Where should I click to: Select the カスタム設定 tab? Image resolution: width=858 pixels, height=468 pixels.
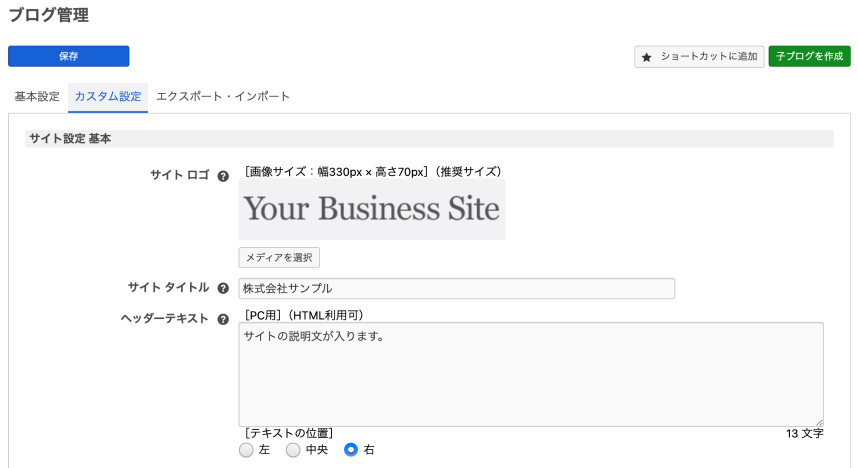[108, 97]
